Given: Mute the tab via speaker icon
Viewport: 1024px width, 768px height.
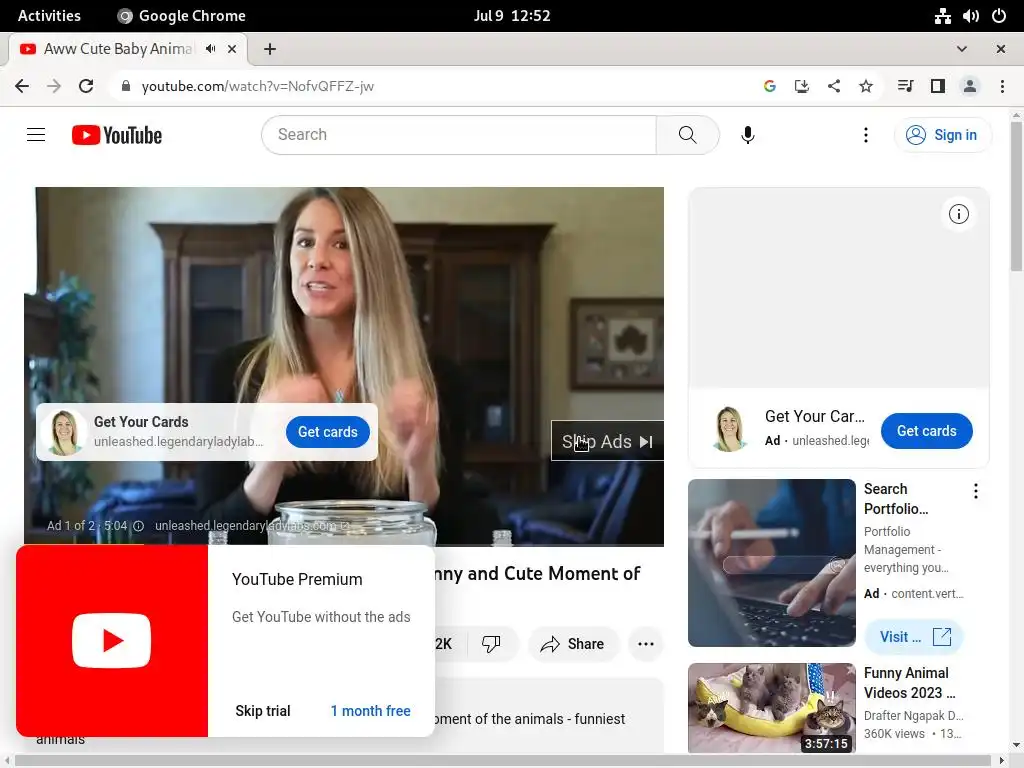Looking at the screenshot, I should point(210,49).
